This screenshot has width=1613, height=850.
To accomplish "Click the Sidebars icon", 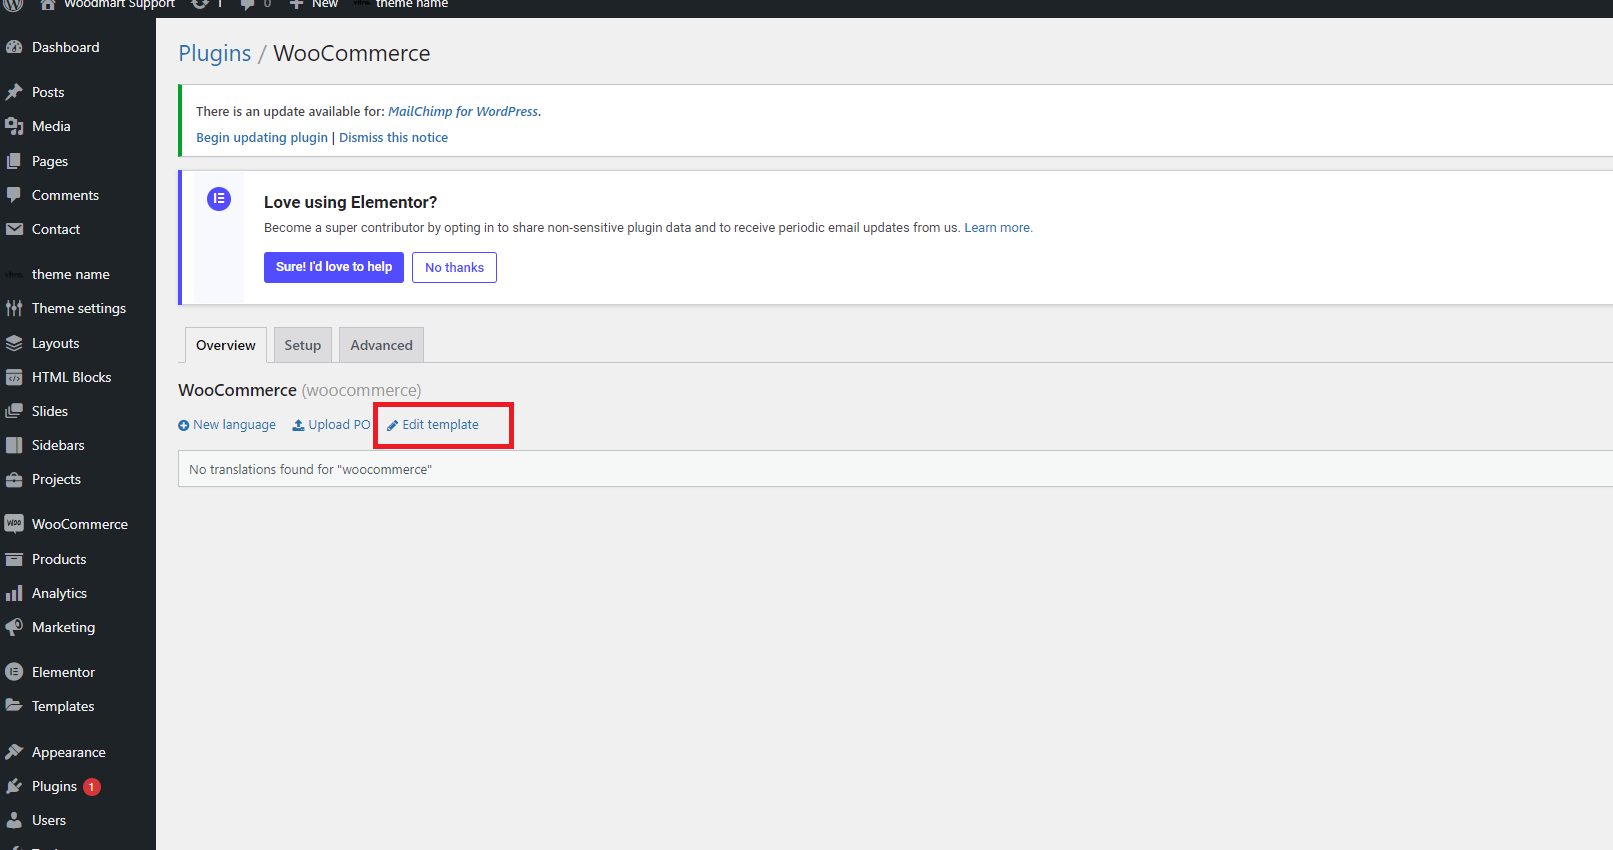I will [x=14, y=445].
